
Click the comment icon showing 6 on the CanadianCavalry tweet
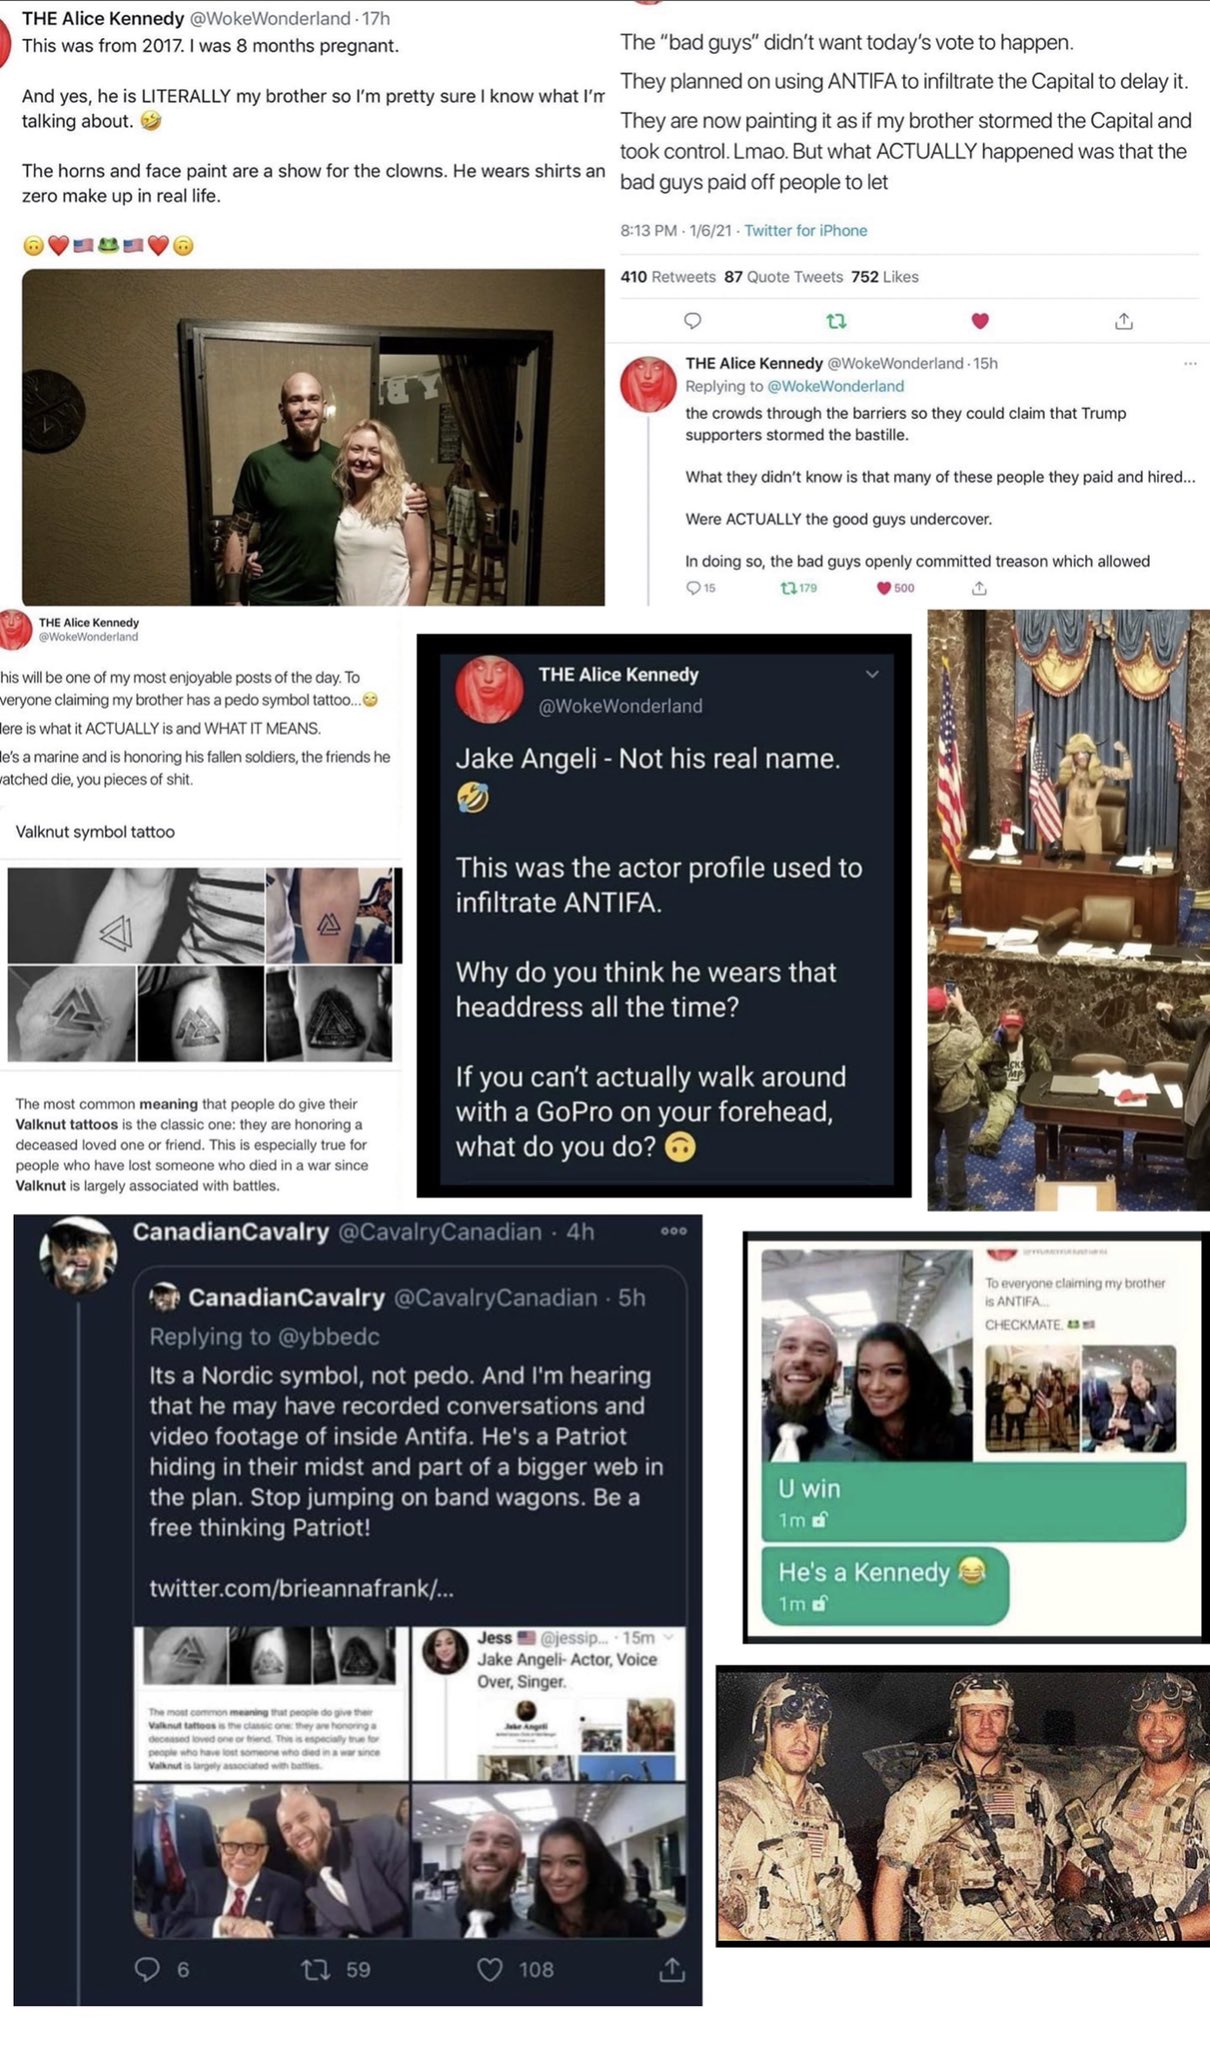(x=147, y=1969)
